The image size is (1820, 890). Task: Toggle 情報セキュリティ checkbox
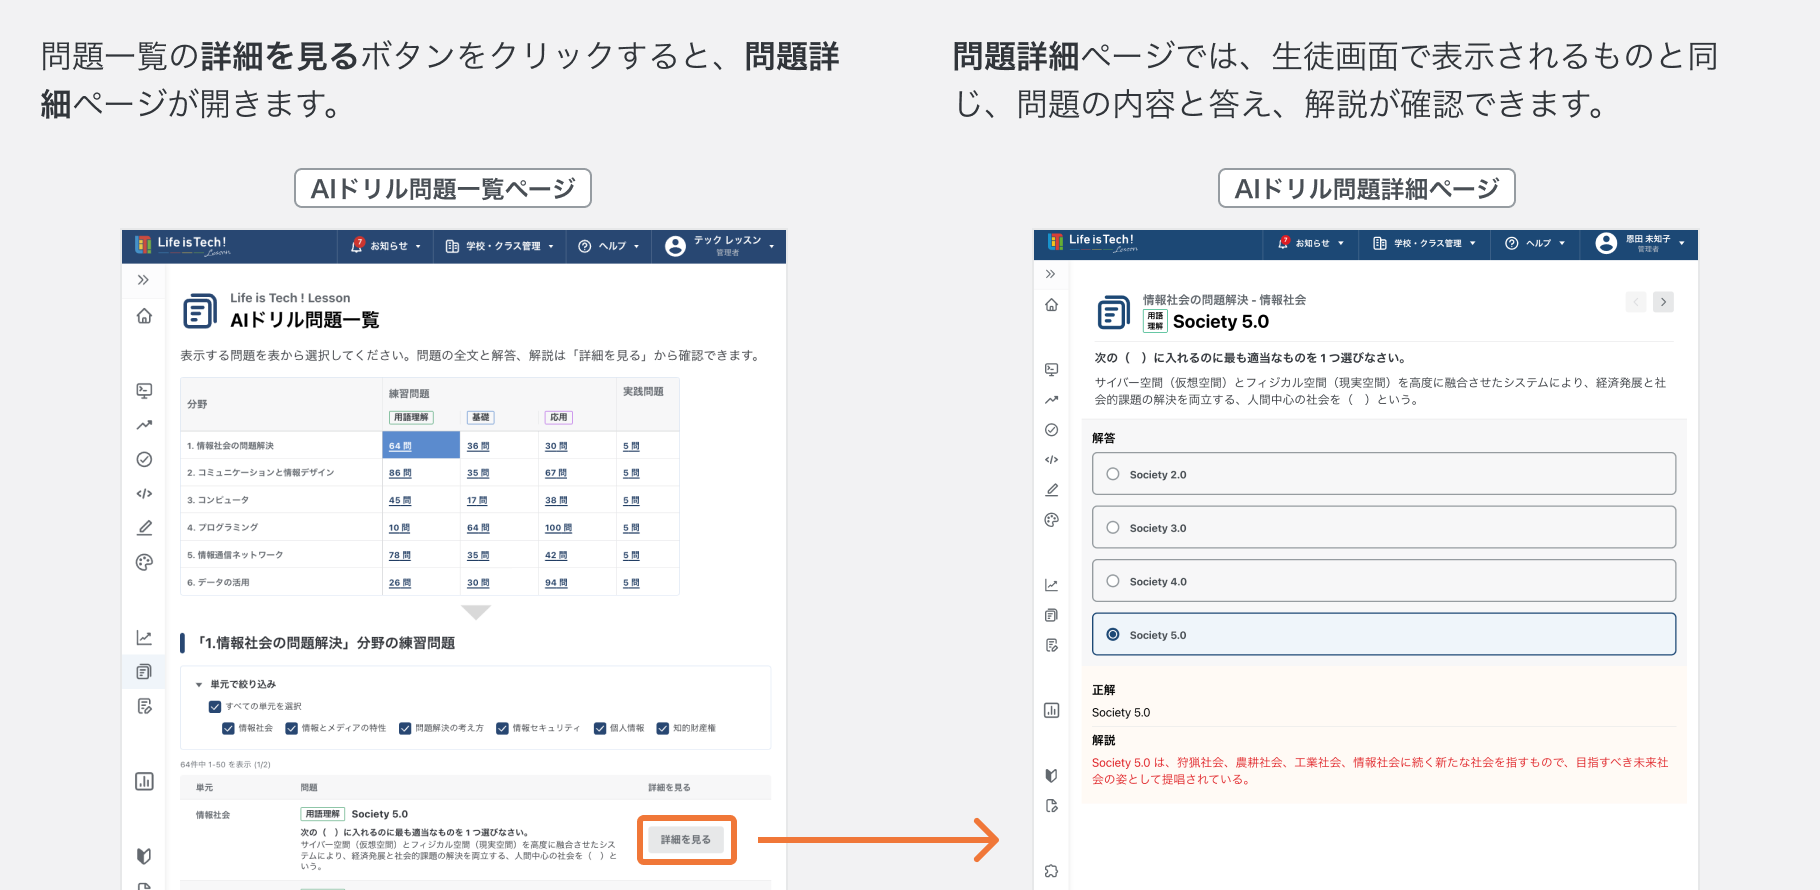pos(502,728)
